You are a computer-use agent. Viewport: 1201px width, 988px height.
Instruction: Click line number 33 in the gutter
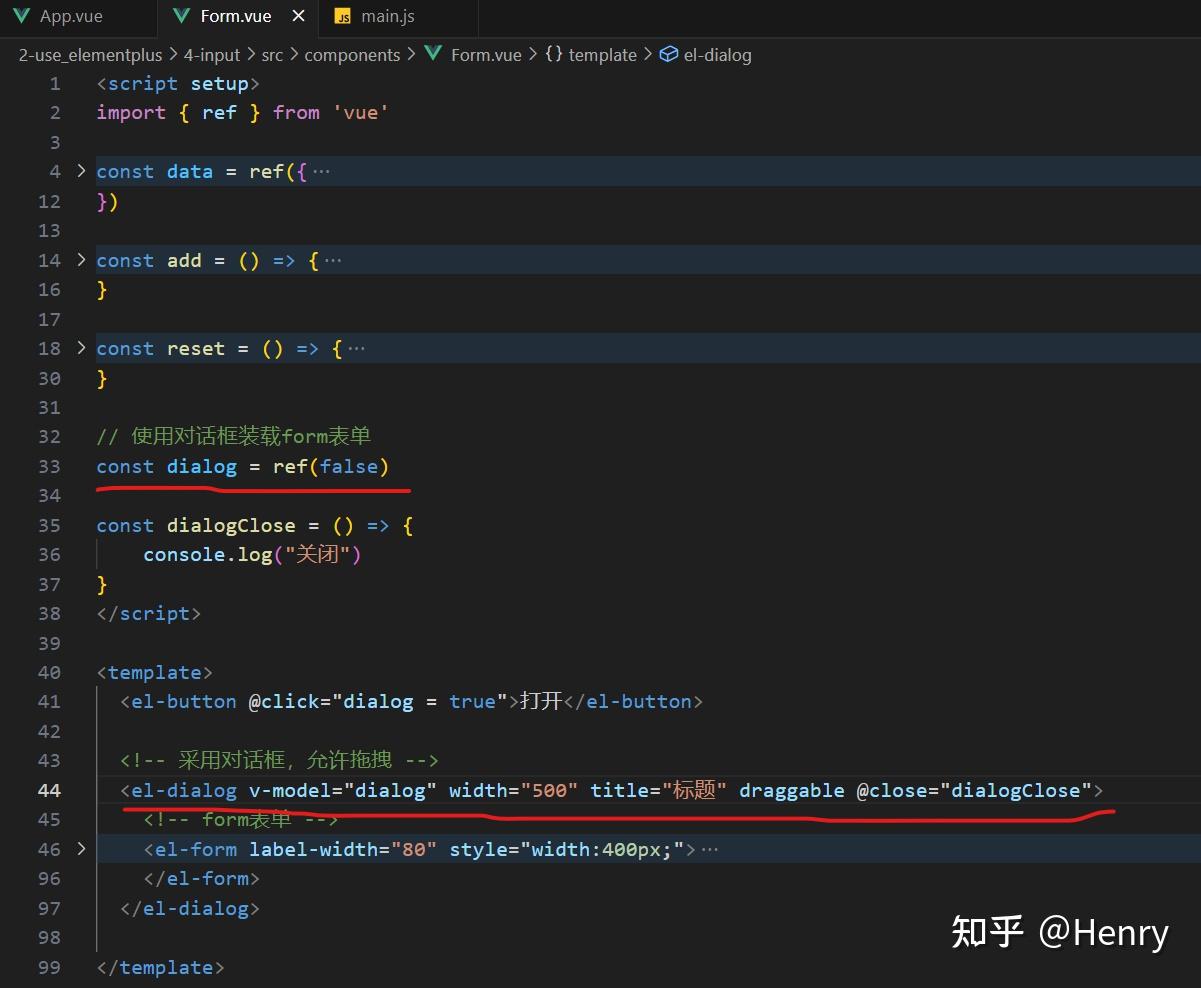click(x=49, y=466)
